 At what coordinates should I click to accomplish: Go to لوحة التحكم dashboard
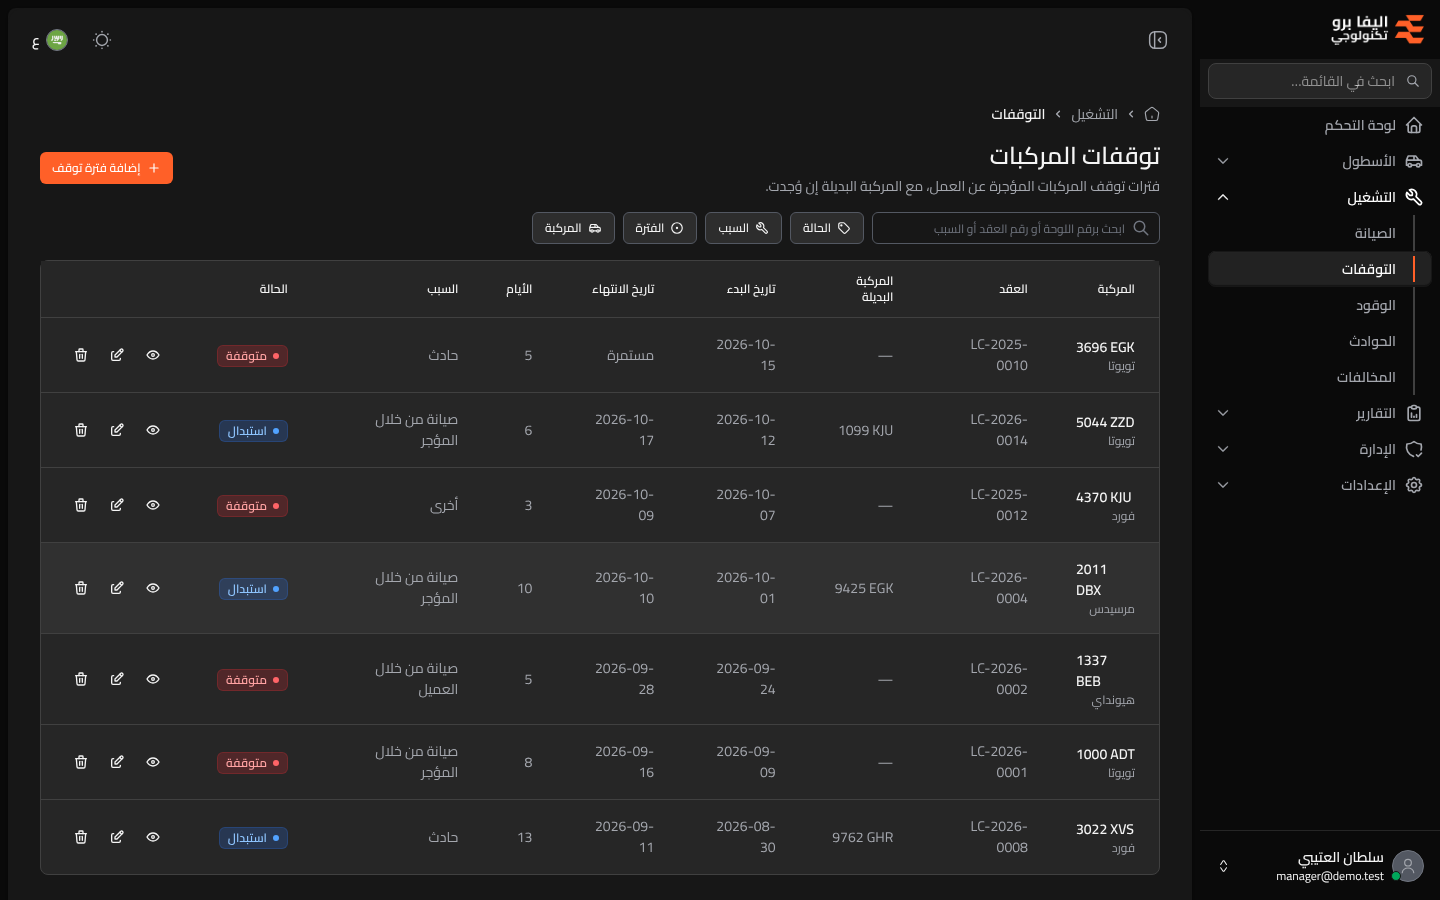click(x=1320, y=125)
